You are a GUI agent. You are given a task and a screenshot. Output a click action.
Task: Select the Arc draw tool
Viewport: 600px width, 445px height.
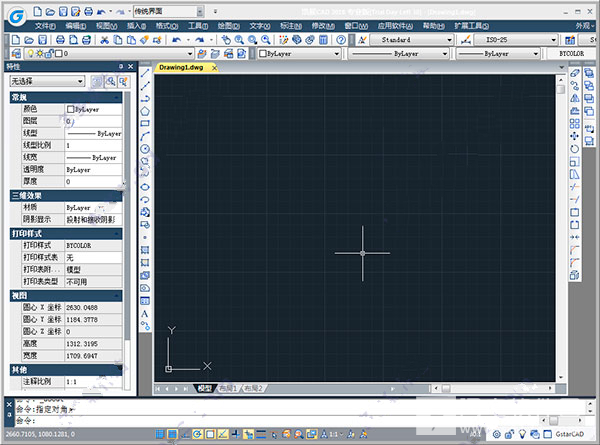tap(145, 136)
